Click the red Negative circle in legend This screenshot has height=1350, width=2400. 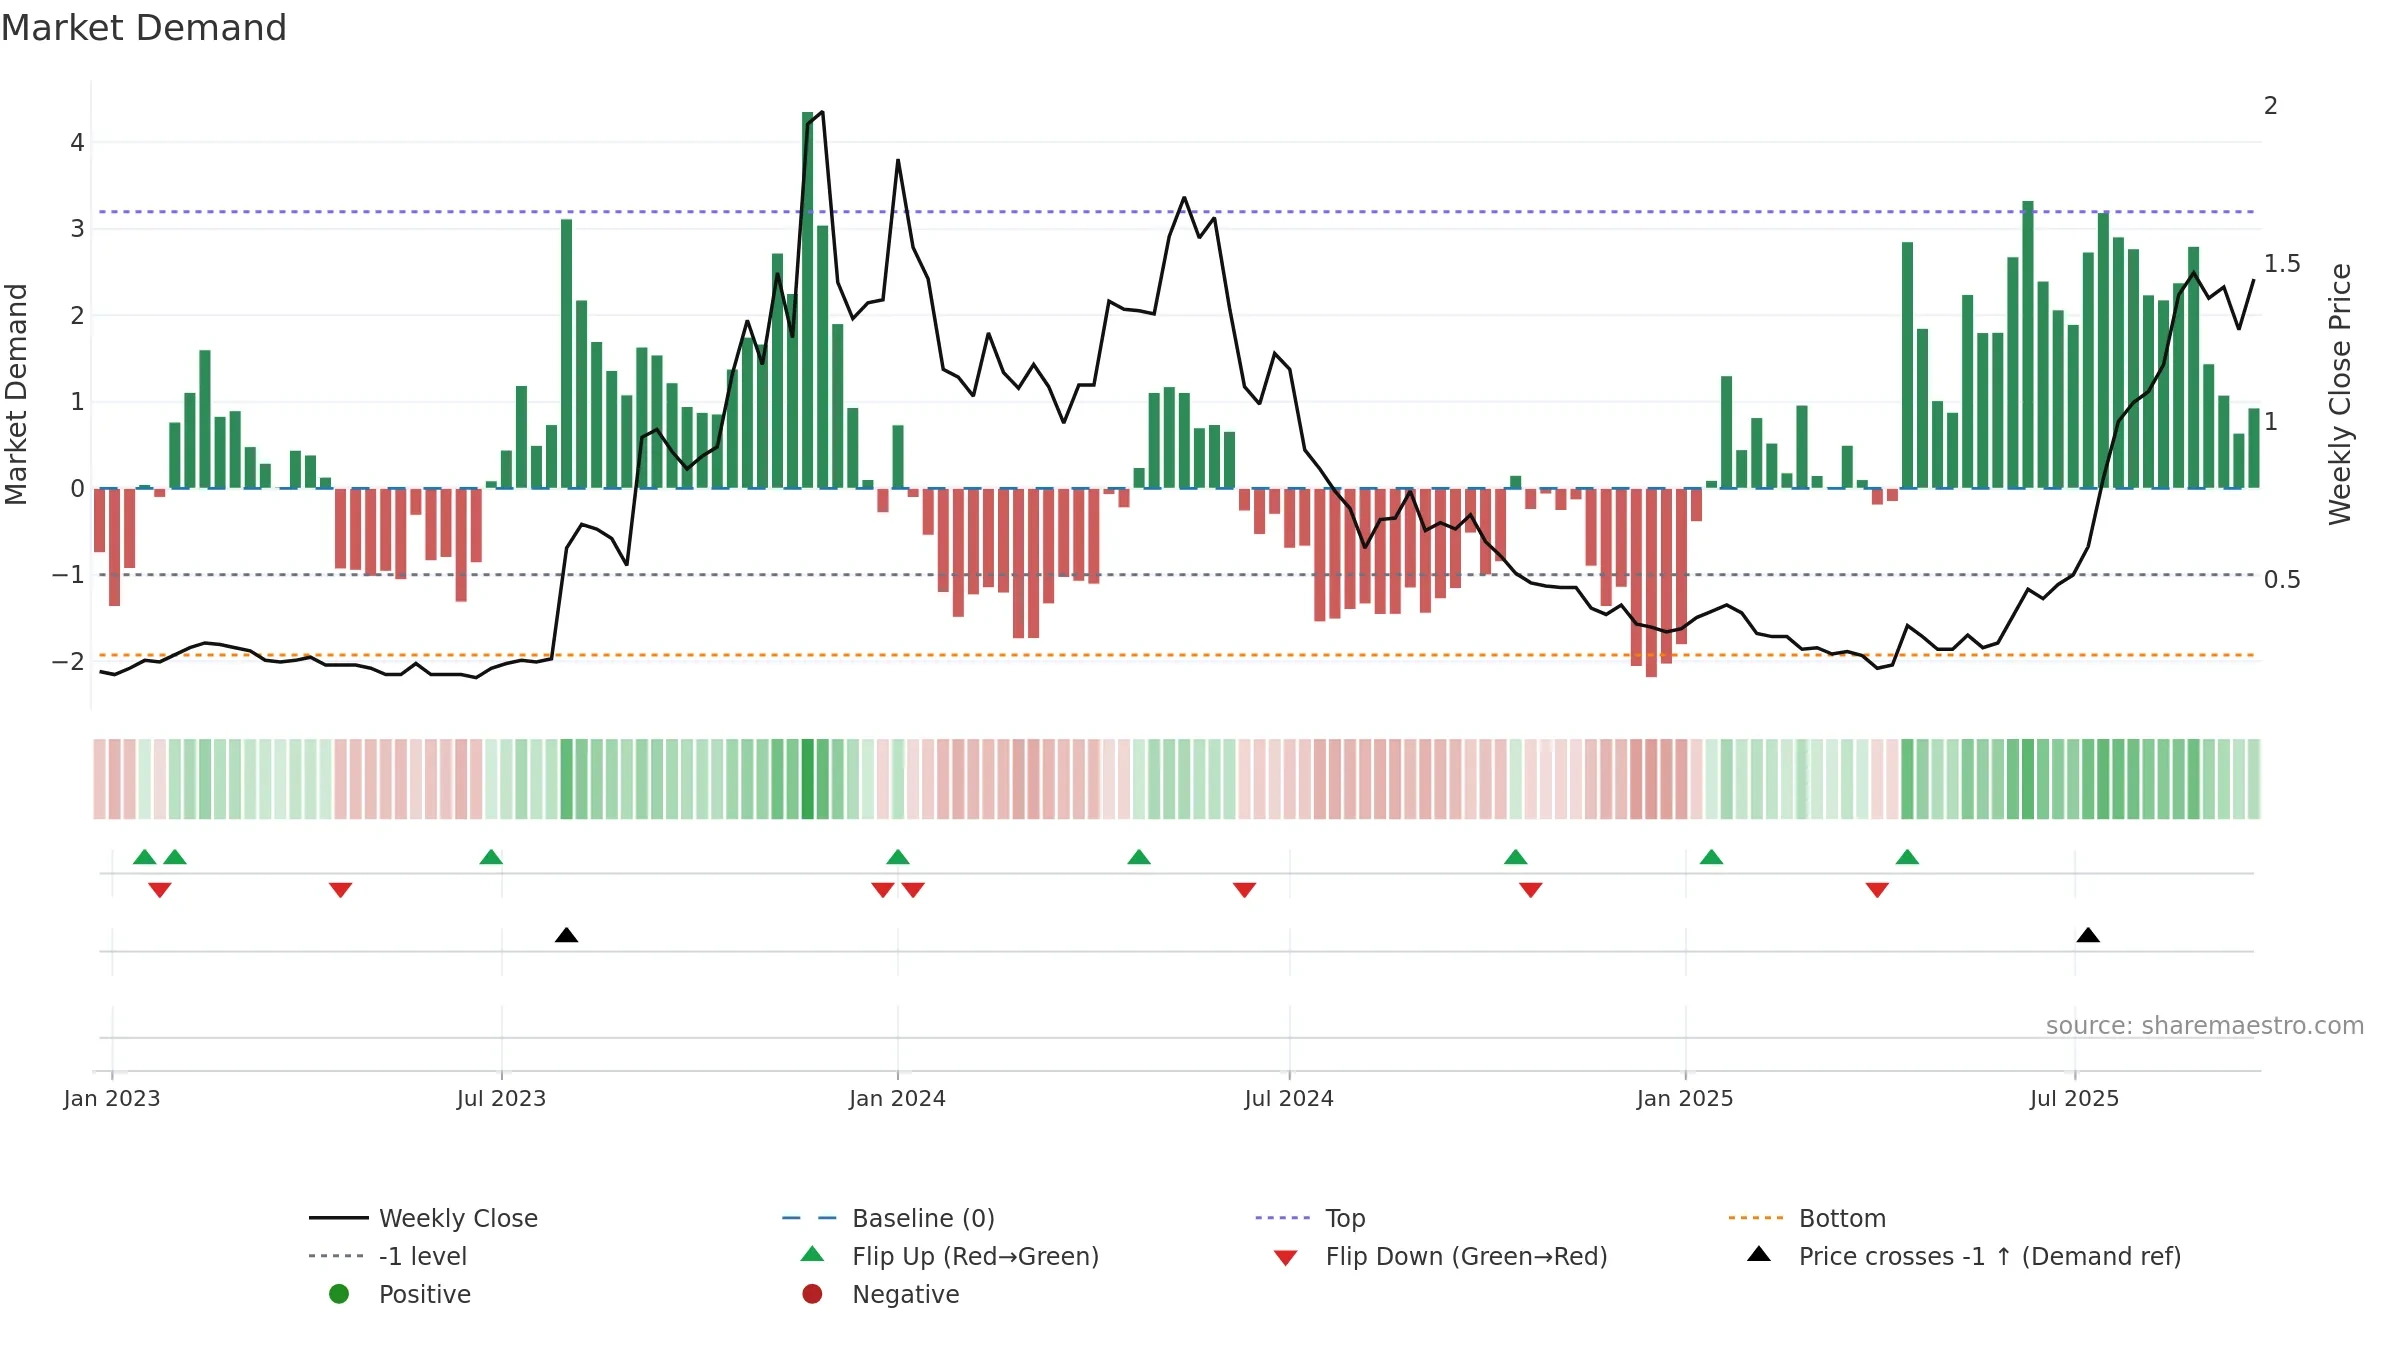[x=812, y=1294]
